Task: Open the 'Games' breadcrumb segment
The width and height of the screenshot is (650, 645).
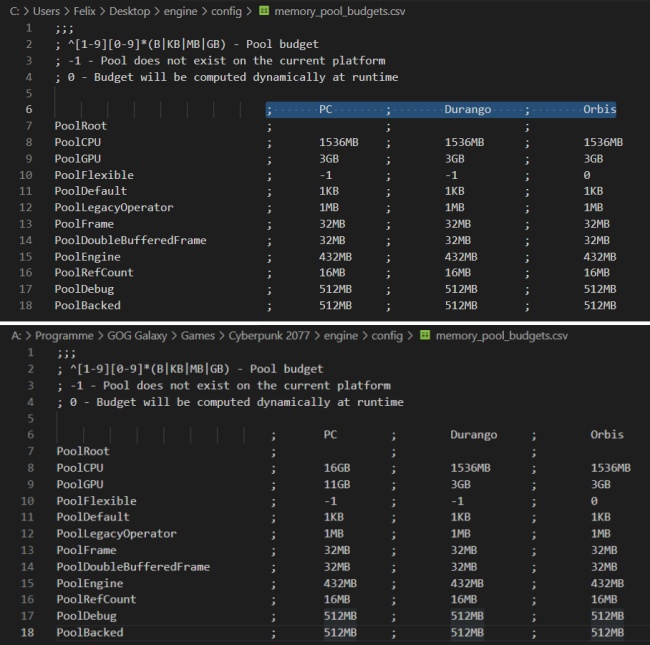Action: [x=198, y=335]
